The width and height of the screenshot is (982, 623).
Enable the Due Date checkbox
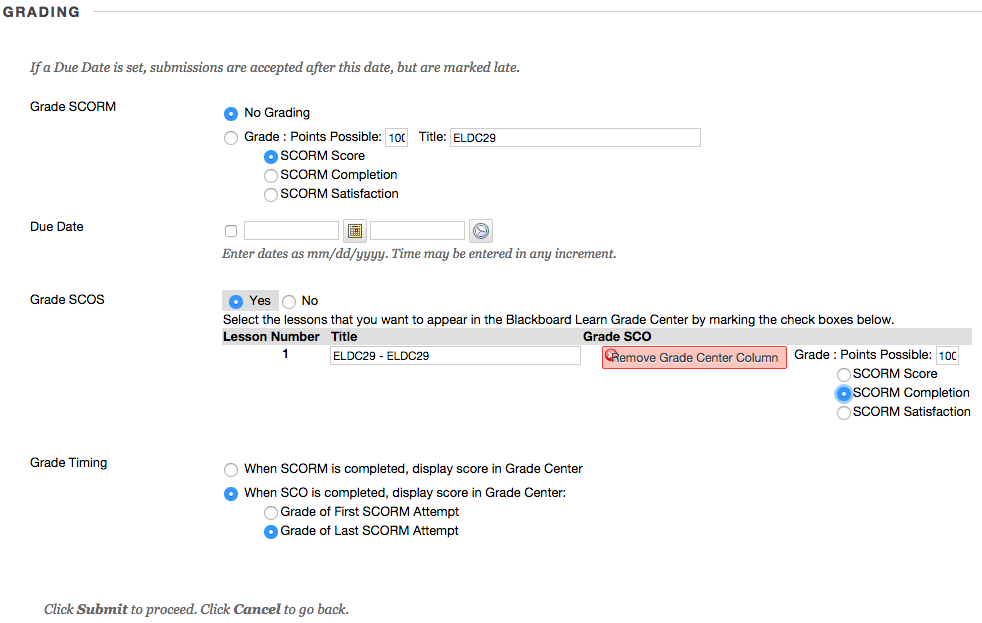(x=231, y=231)
